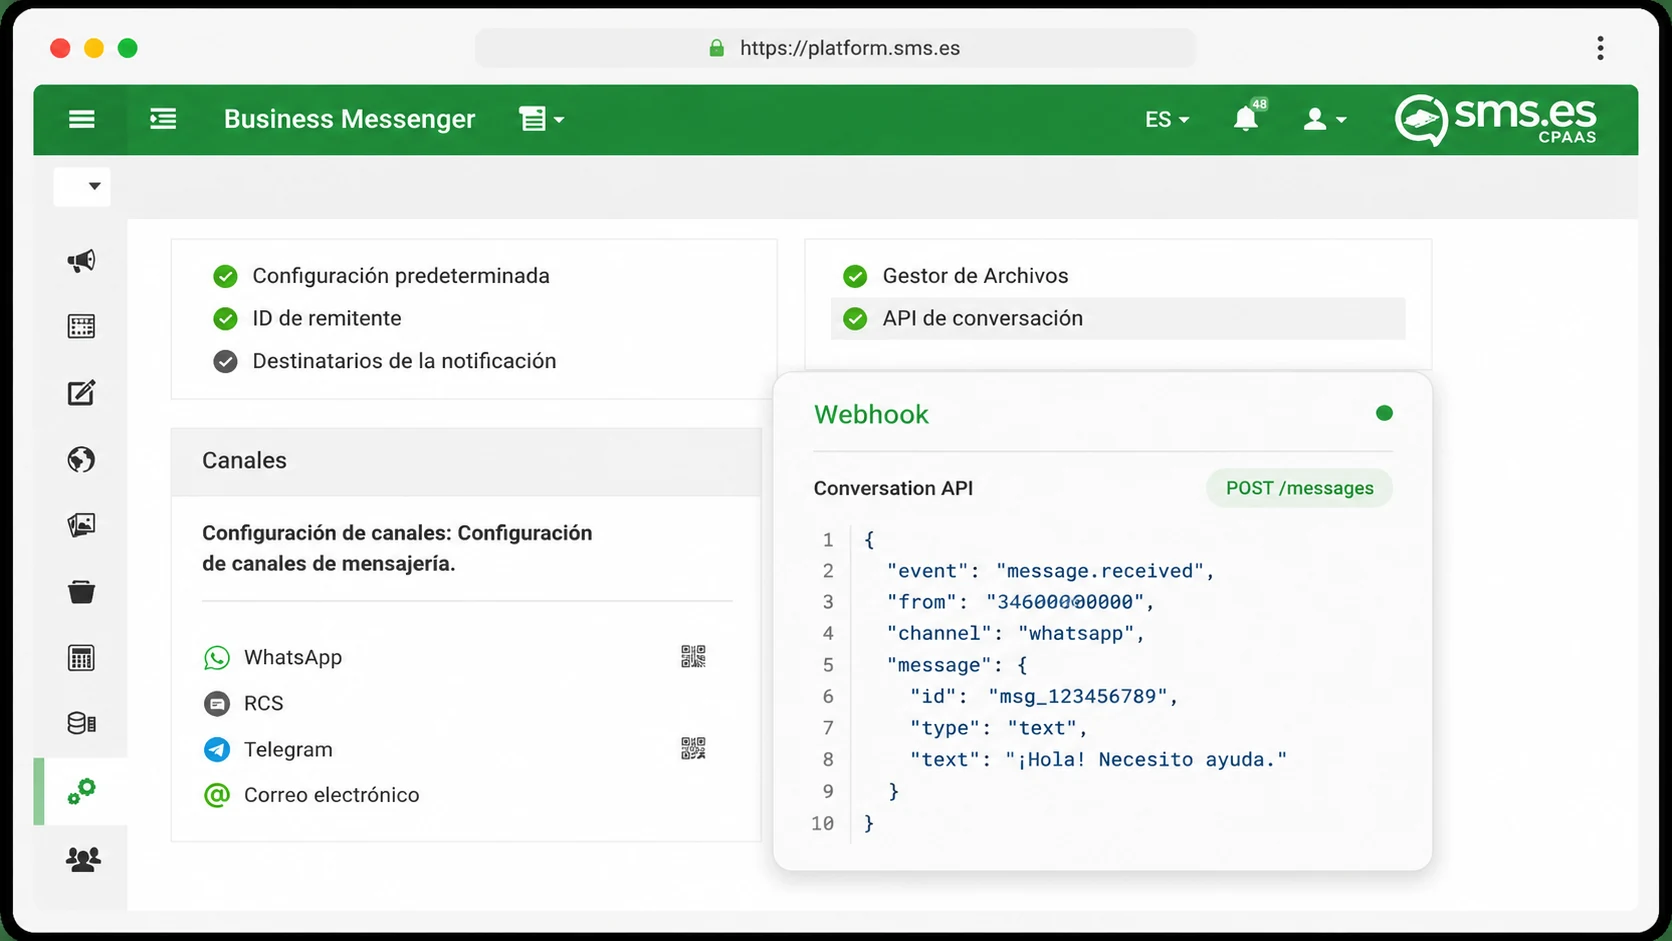
Task: Open notifications bell with 48 badge
Action: pyautogui.click(x=1248, y=117)
